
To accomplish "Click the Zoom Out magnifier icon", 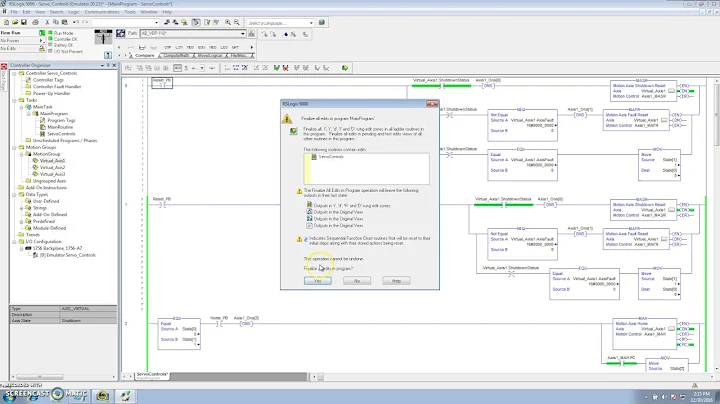I will pyautogui.click(x=237, y=22).
